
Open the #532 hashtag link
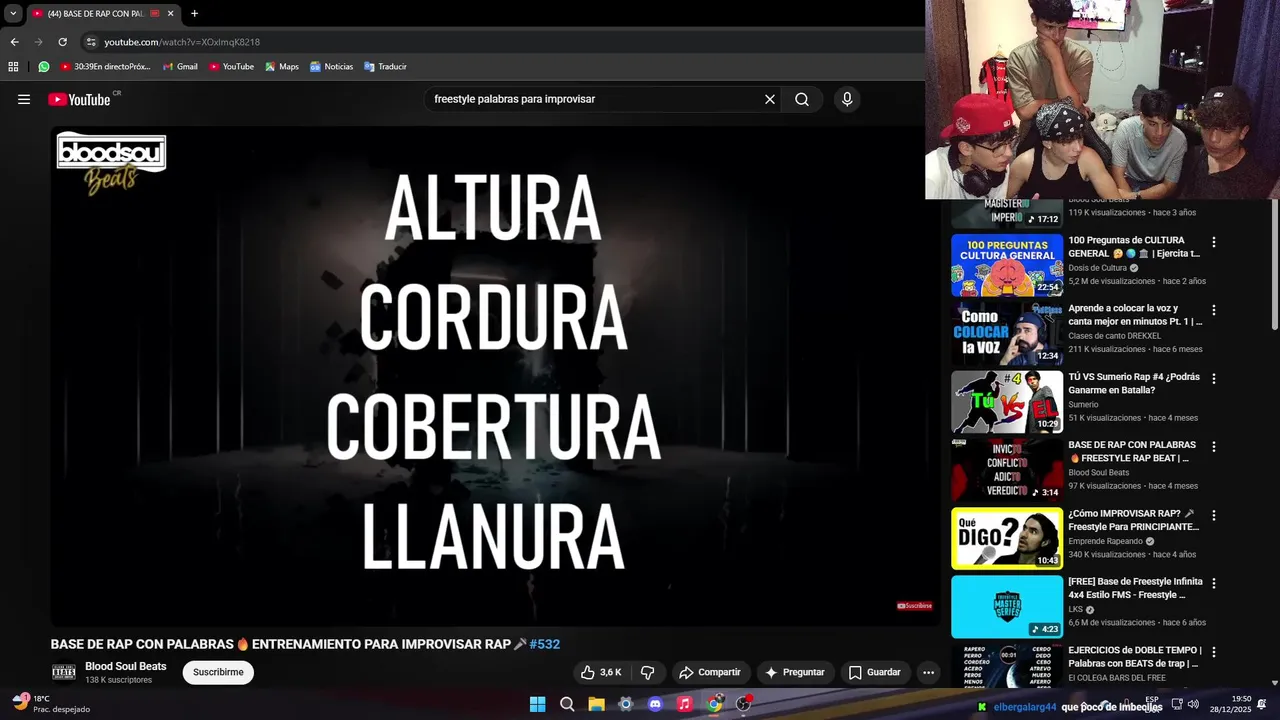tap(545, 644)
